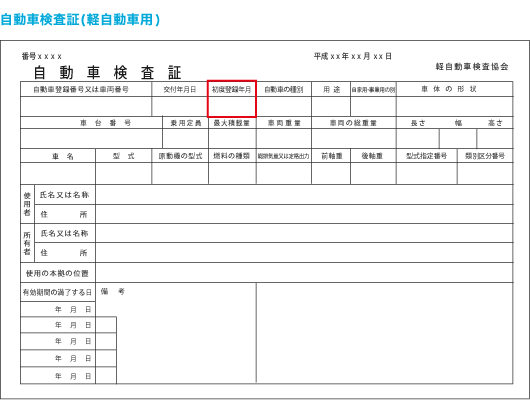530x400 pixels.
Task: Click the 用途 header cell
Action: point(331,89)
